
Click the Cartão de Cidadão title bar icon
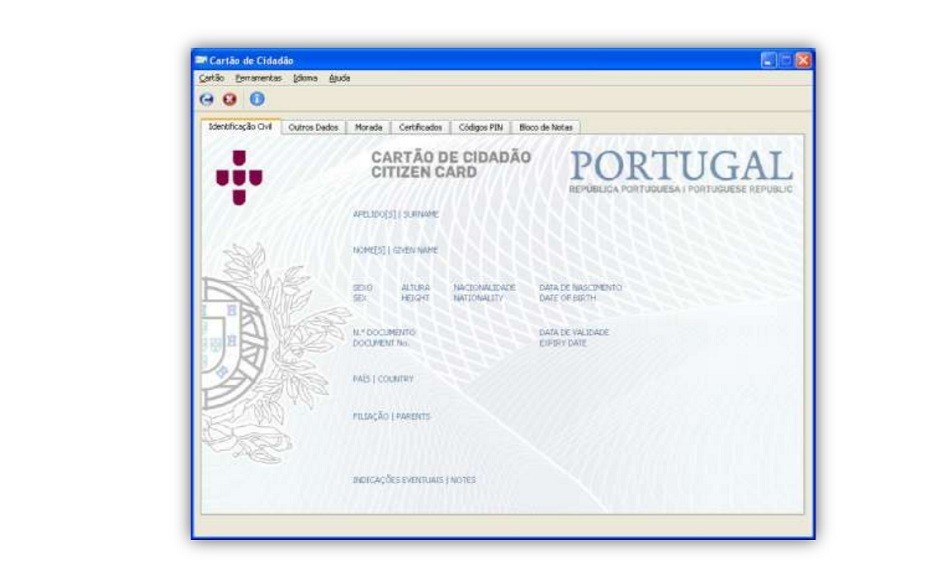pos(201,60)
